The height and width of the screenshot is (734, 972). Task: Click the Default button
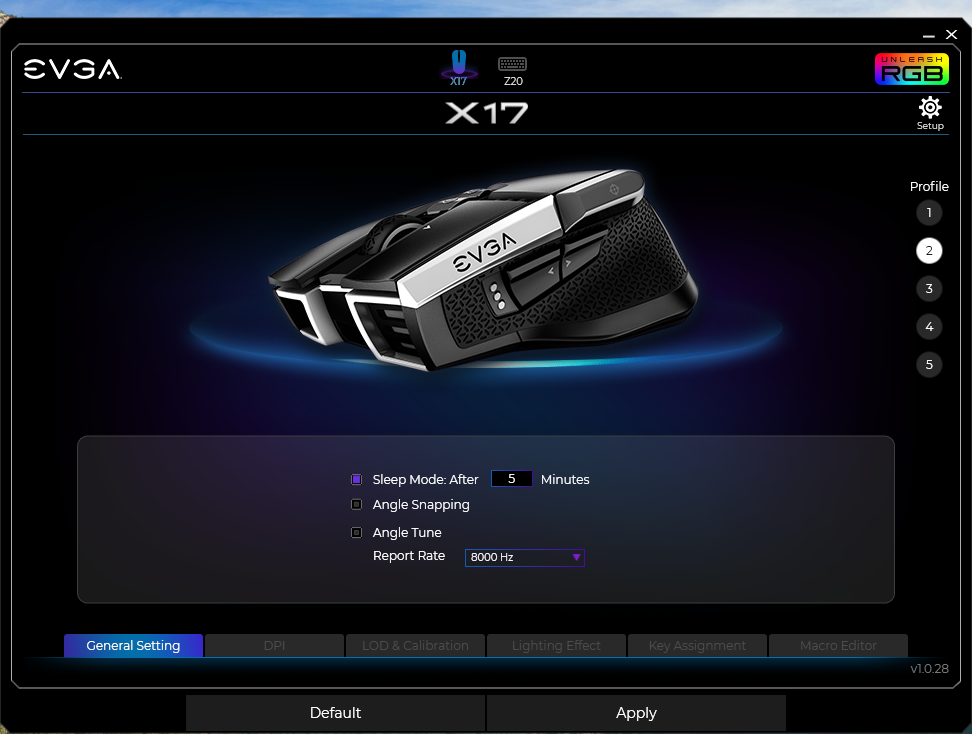point(335,713)
